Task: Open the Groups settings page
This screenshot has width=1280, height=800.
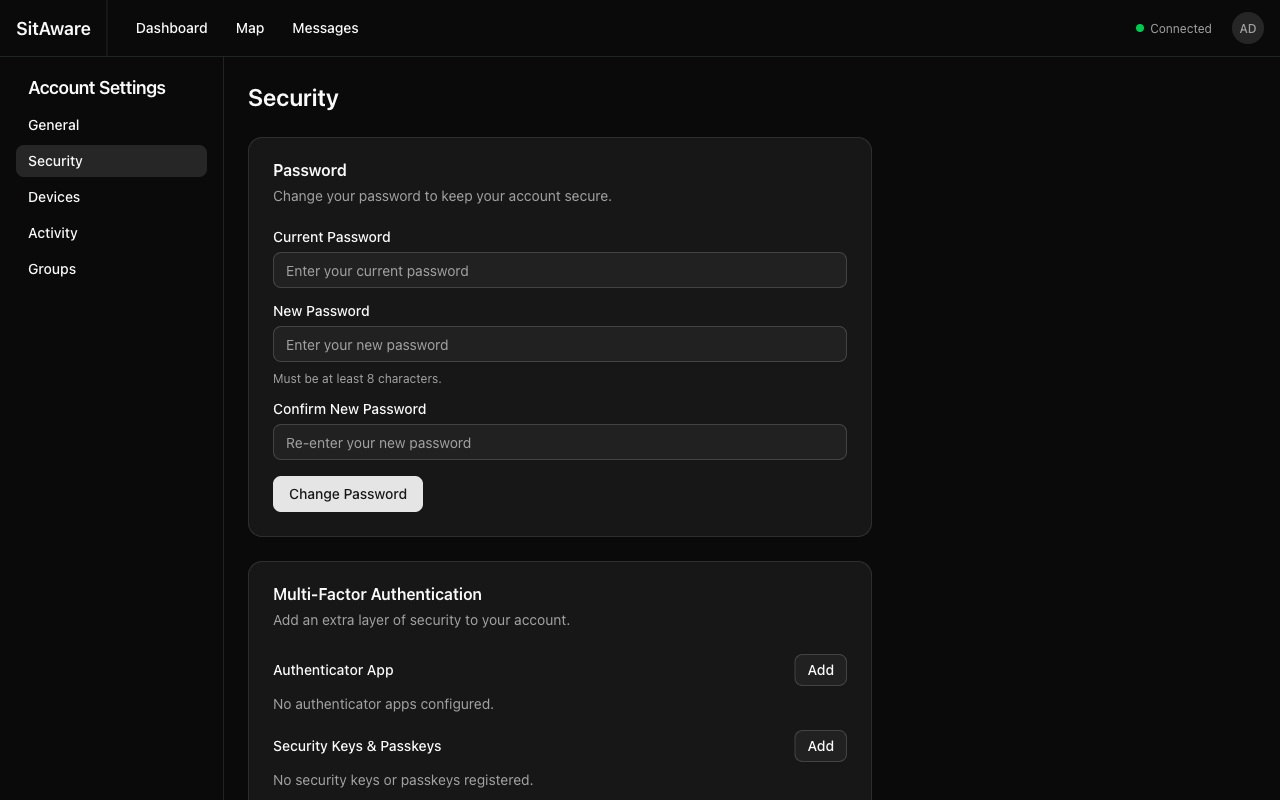Action: click(x=51, y=269)
